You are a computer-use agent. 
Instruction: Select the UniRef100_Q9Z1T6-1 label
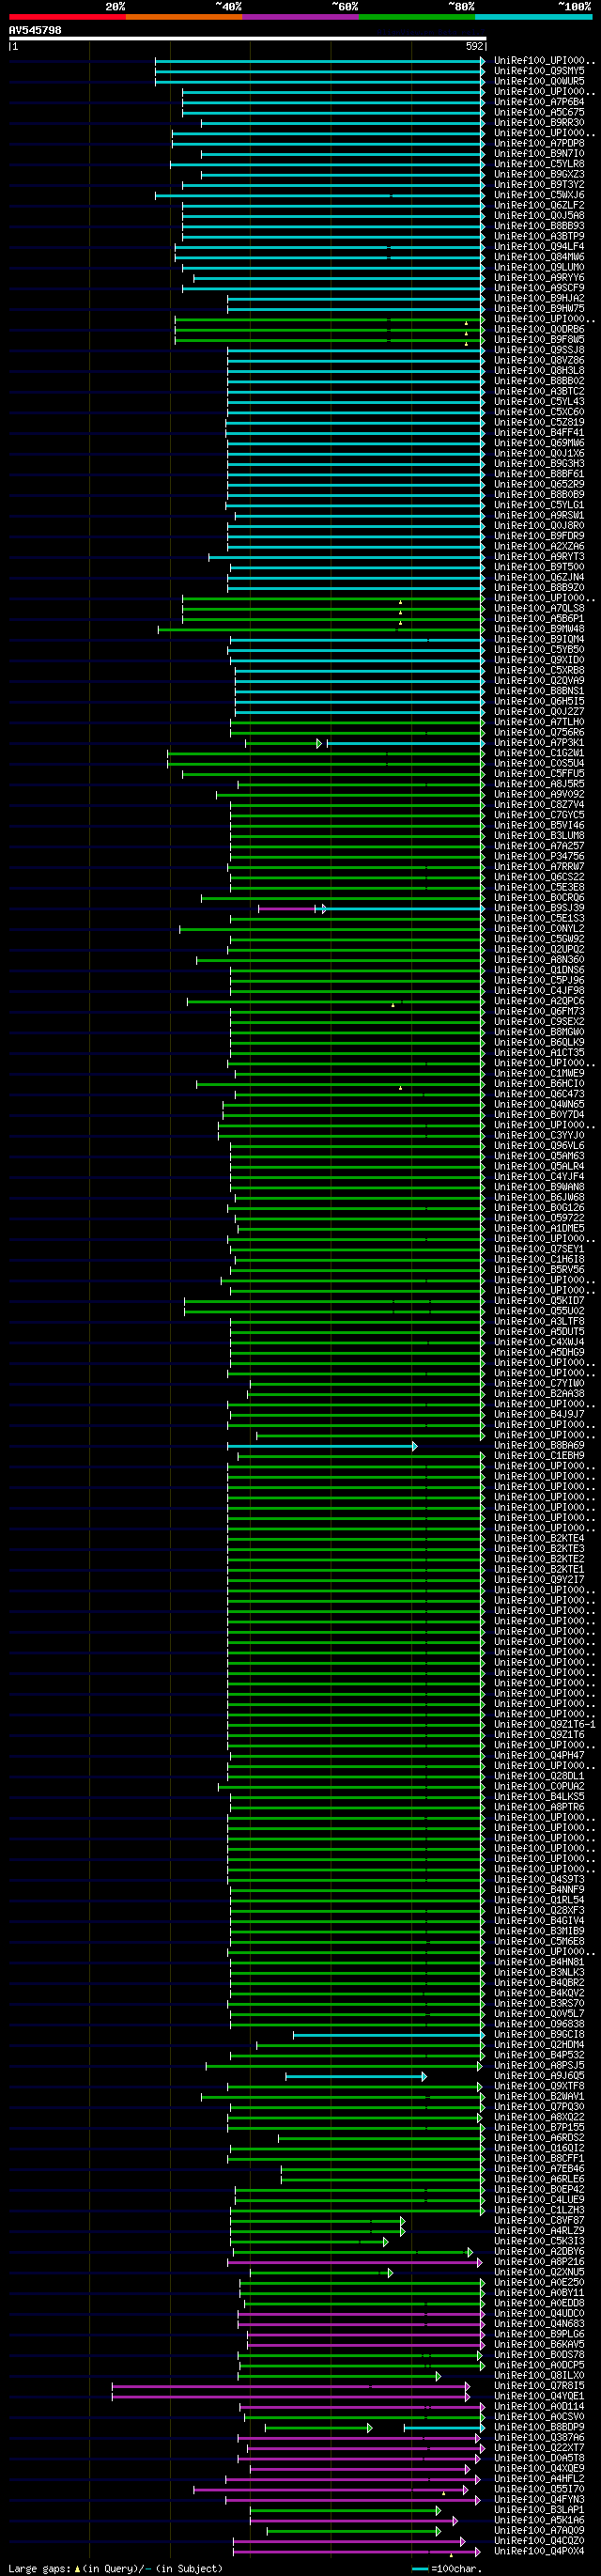click(x=545, y=1725)
